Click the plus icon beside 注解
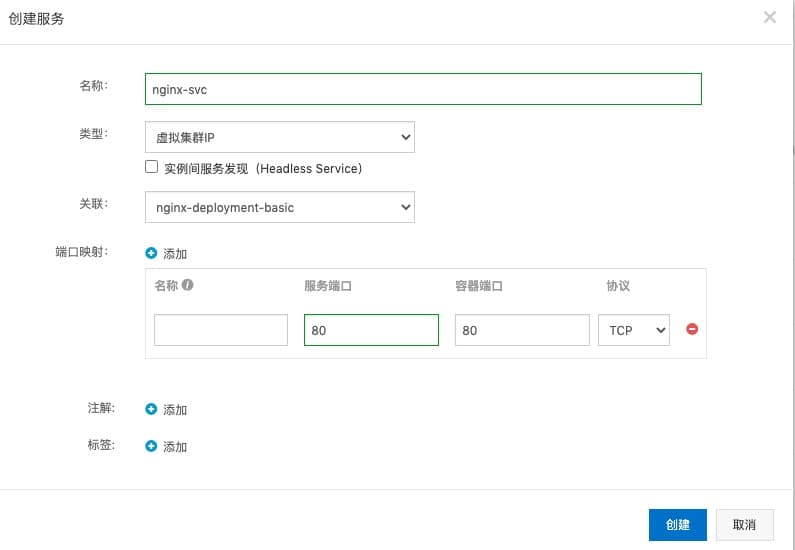 point(151,409)
